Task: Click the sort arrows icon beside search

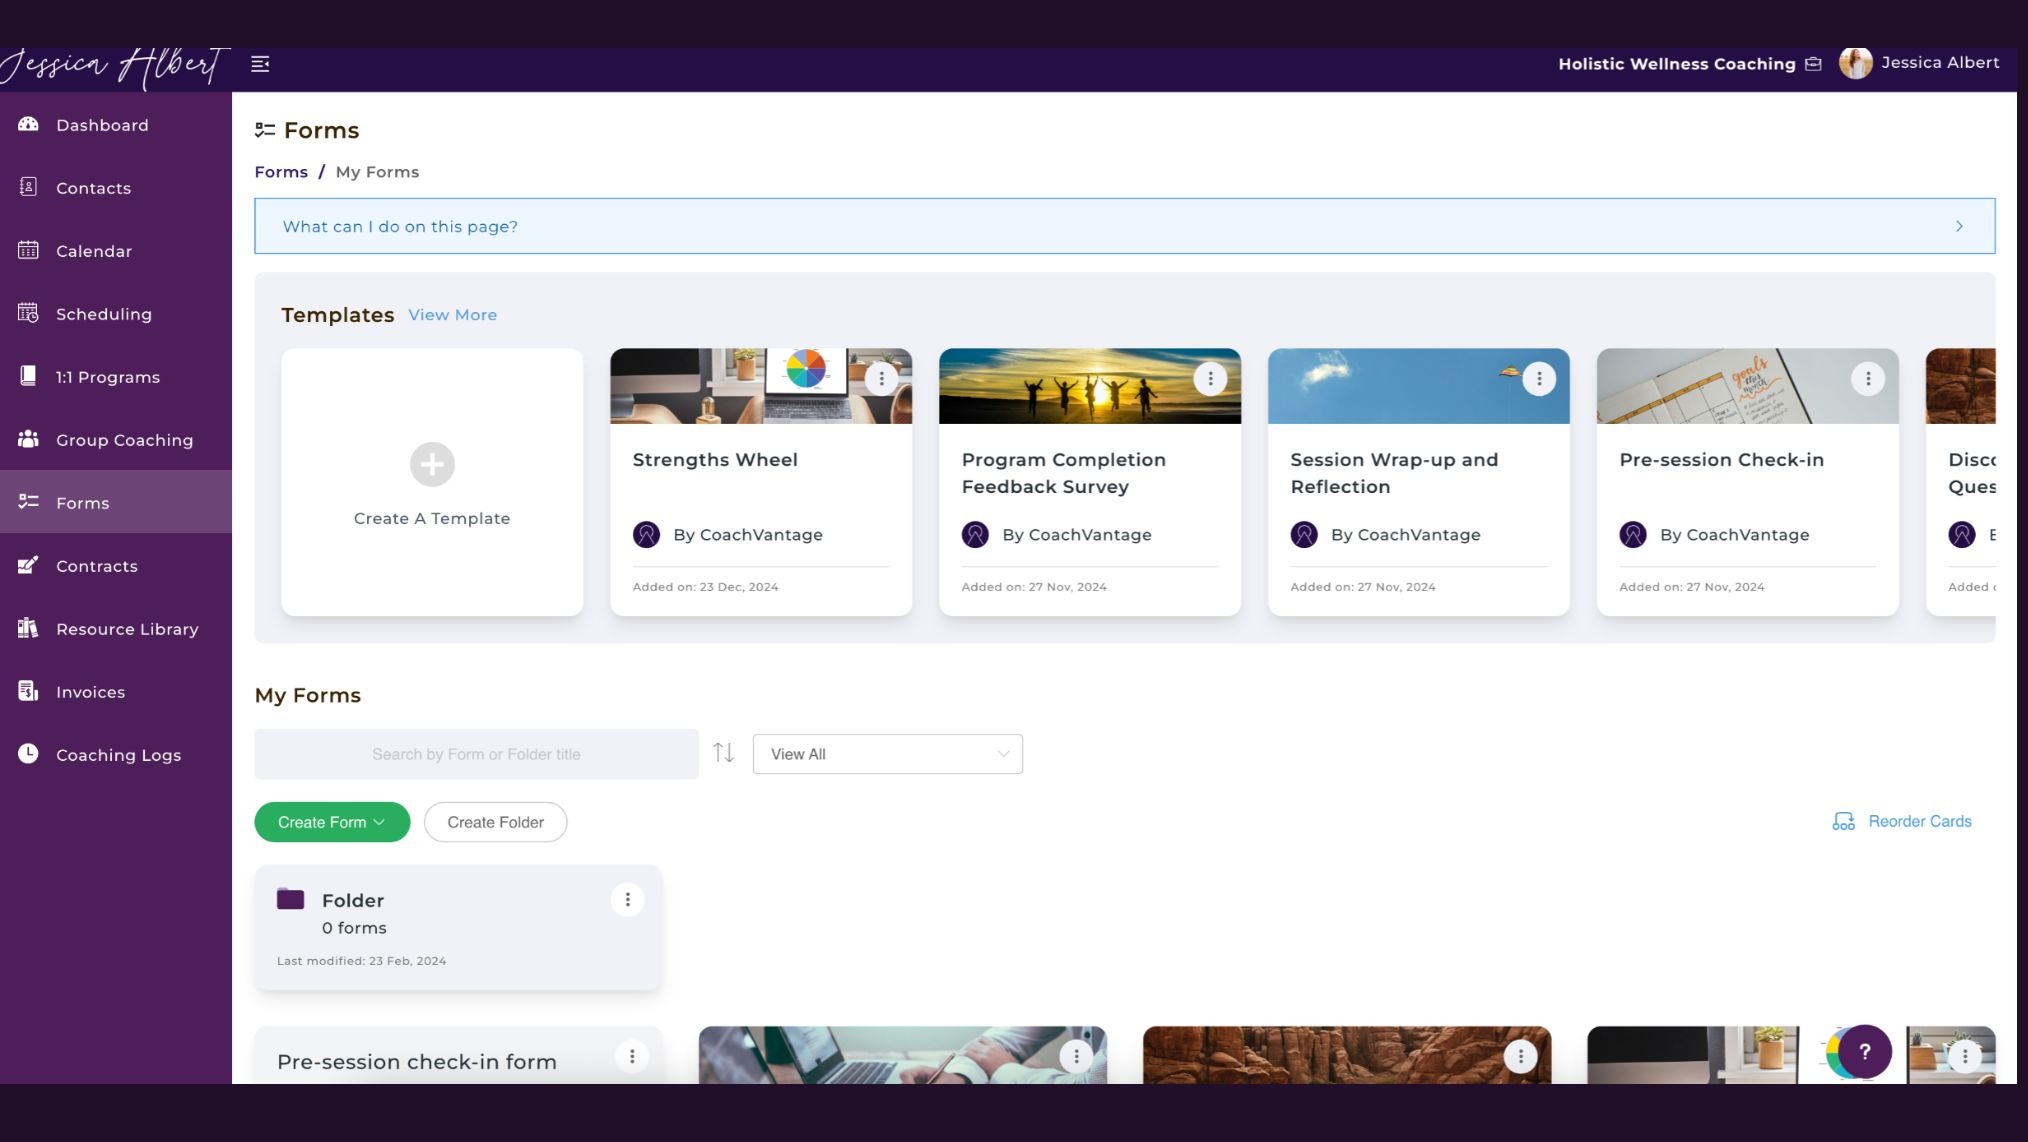Action: tap(724, 753)
